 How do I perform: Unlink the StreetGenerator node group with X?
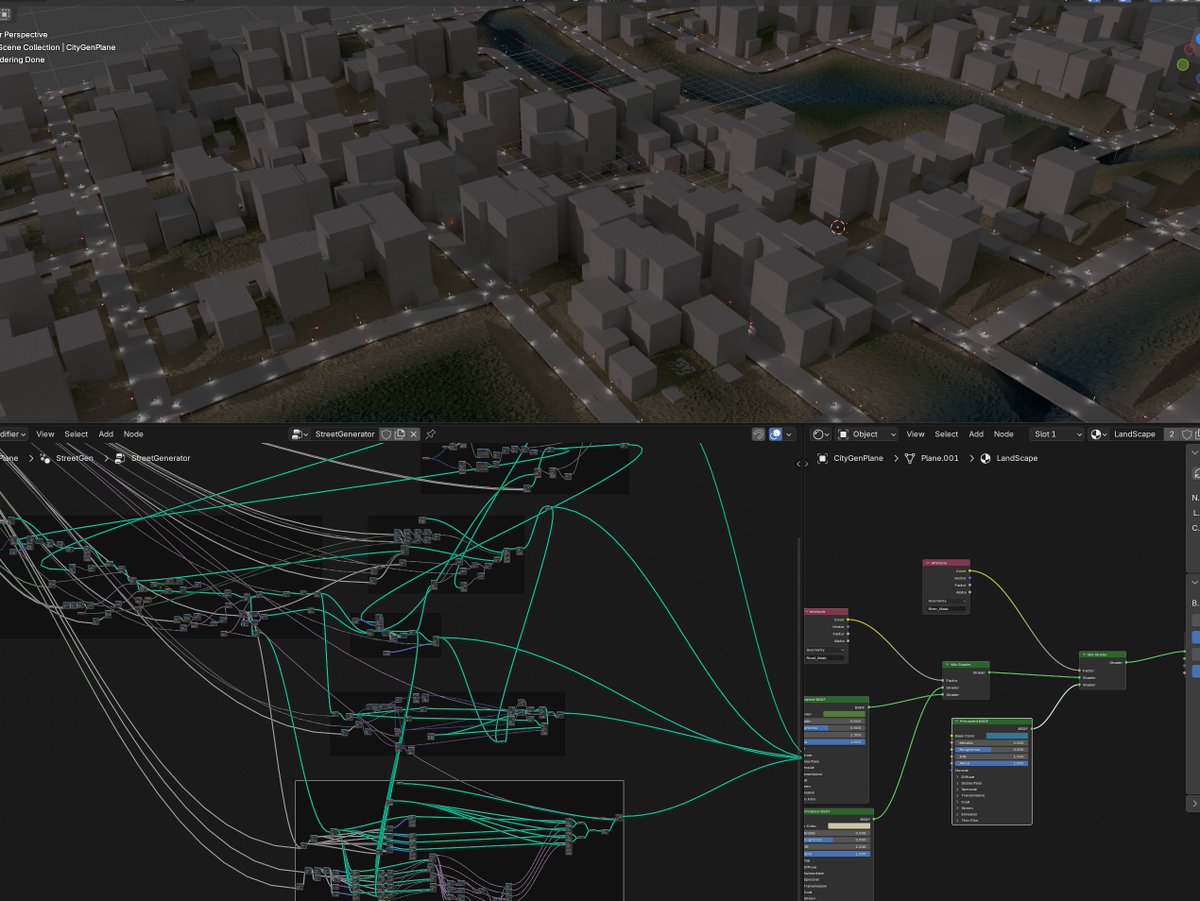click(x=414, y=434)
